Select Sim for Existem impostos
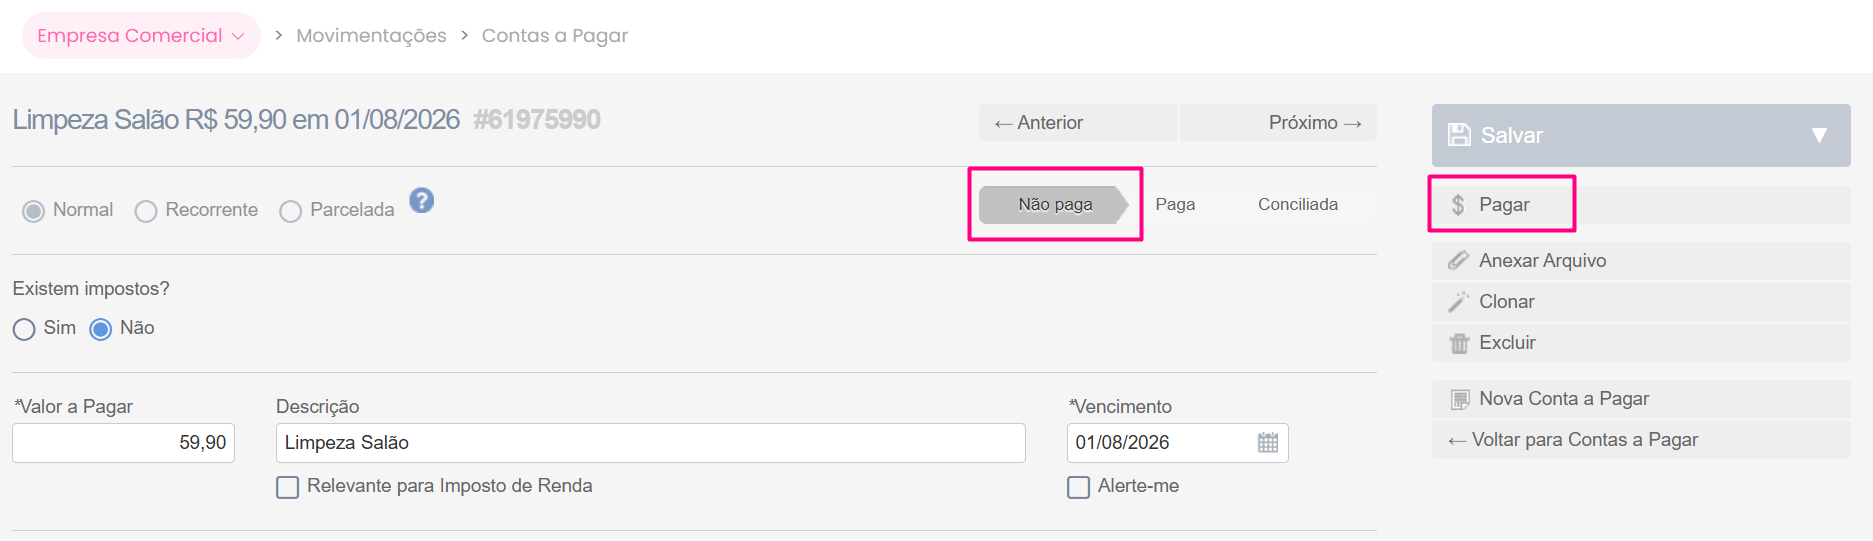The width and height of the screenshot is (1873, 541). (24, 329)
